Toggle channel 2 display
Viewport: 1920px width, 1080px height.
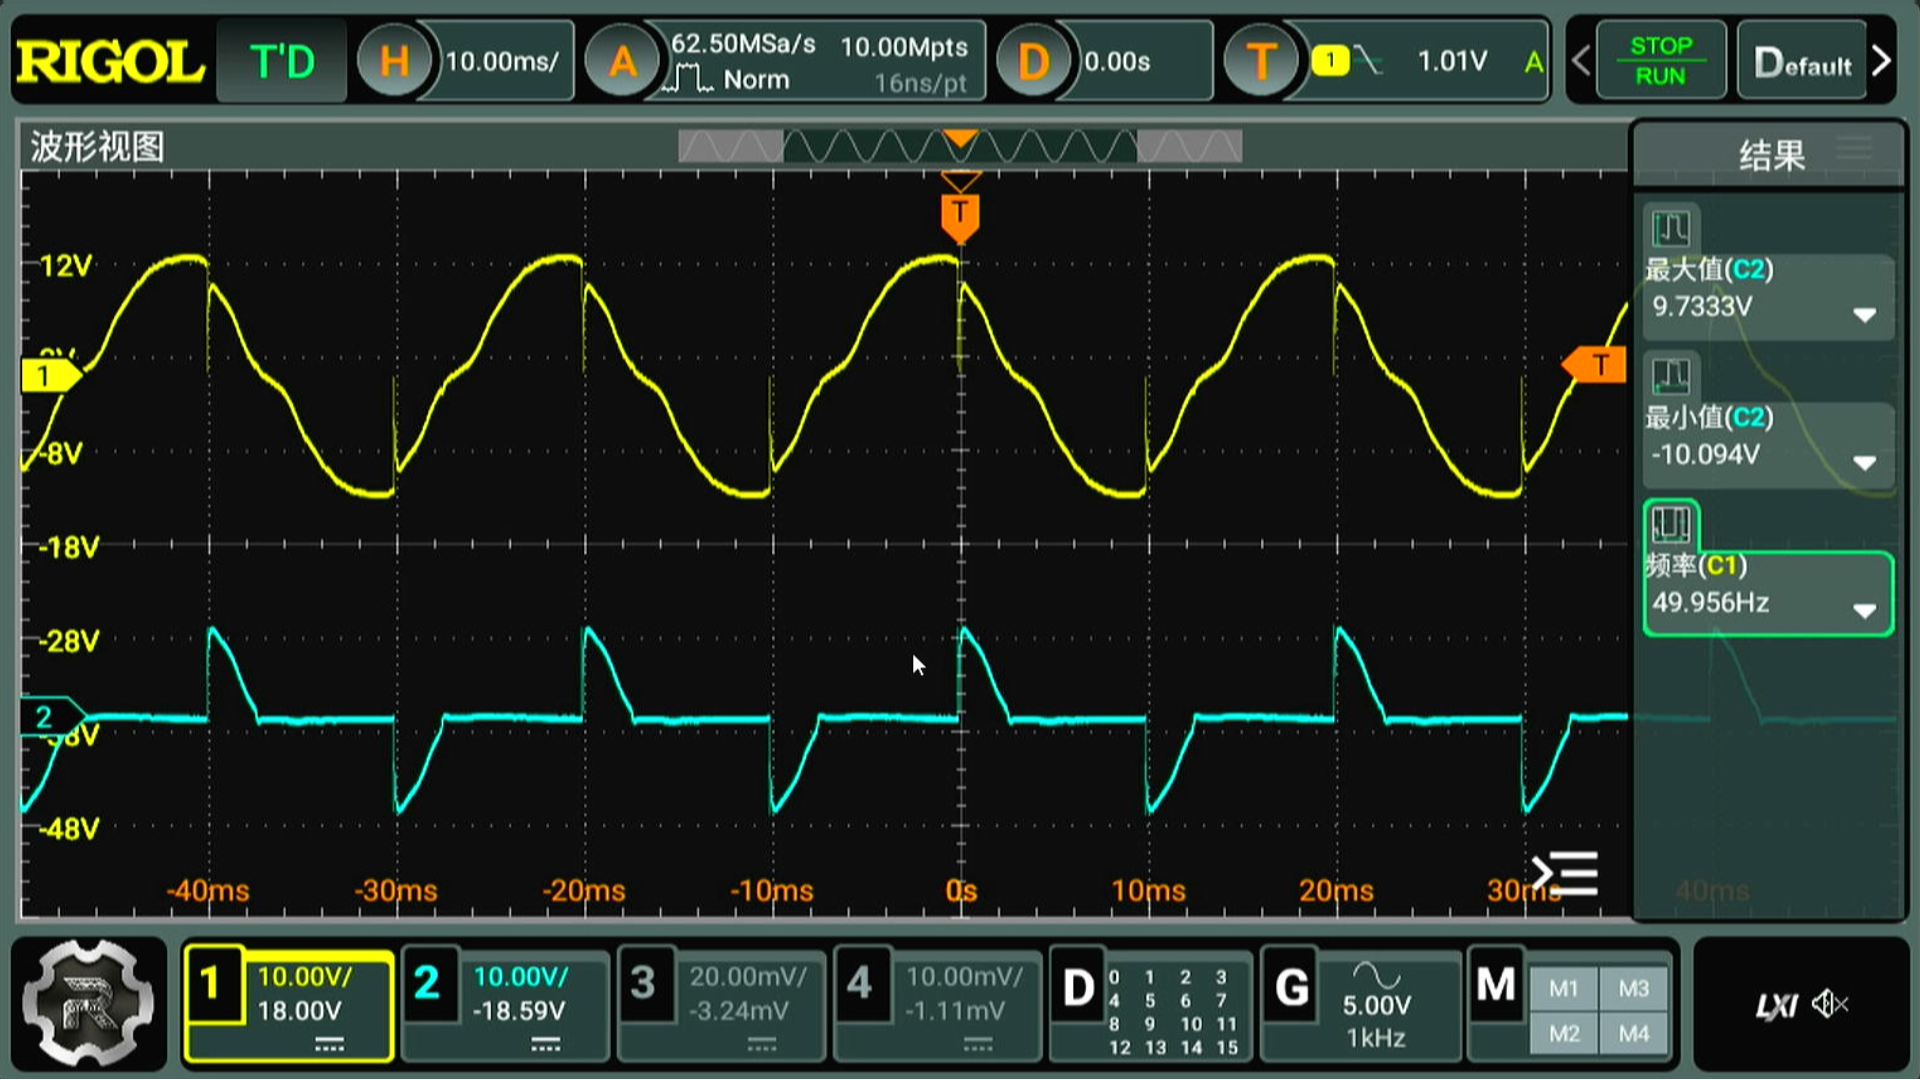427,984
